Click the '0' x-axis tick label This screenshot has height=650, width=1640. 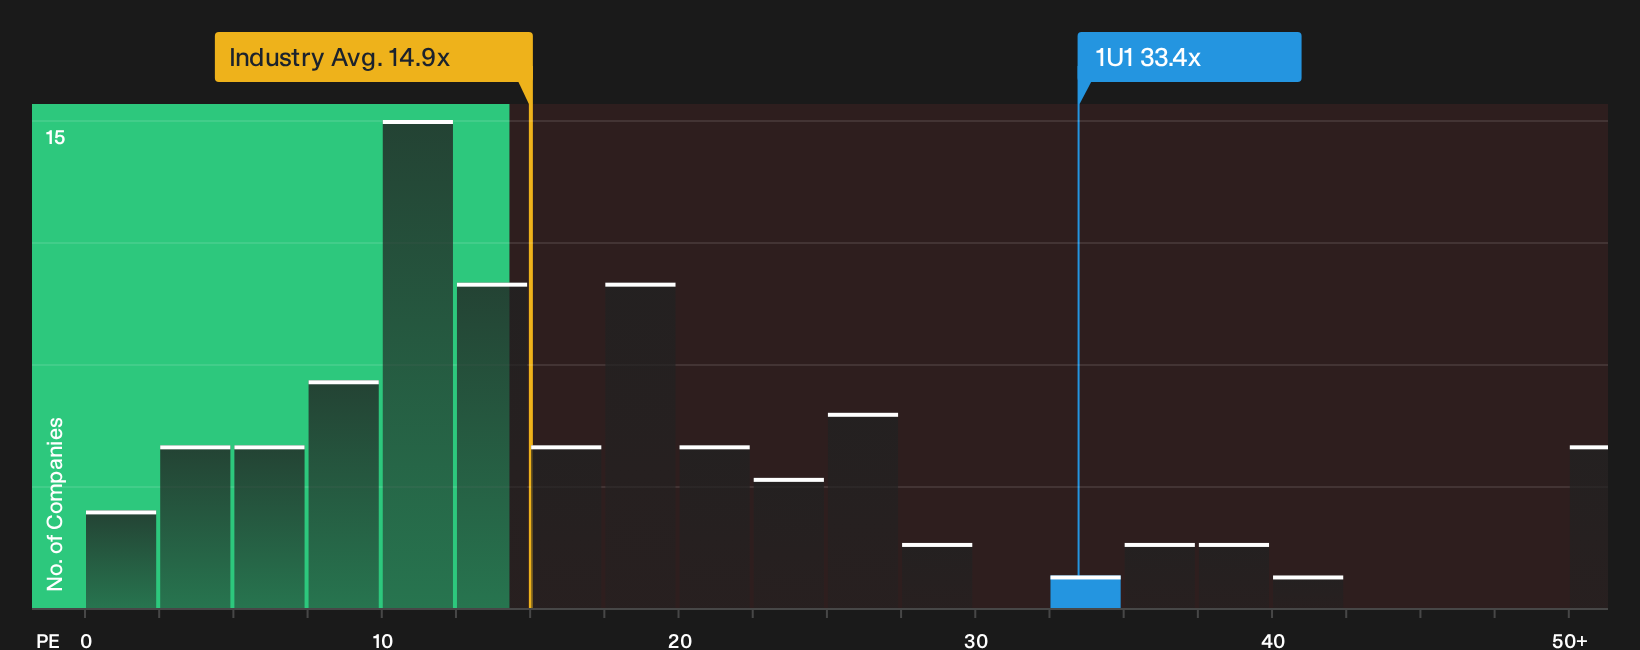pyautogui.click(x=86, y=640)
